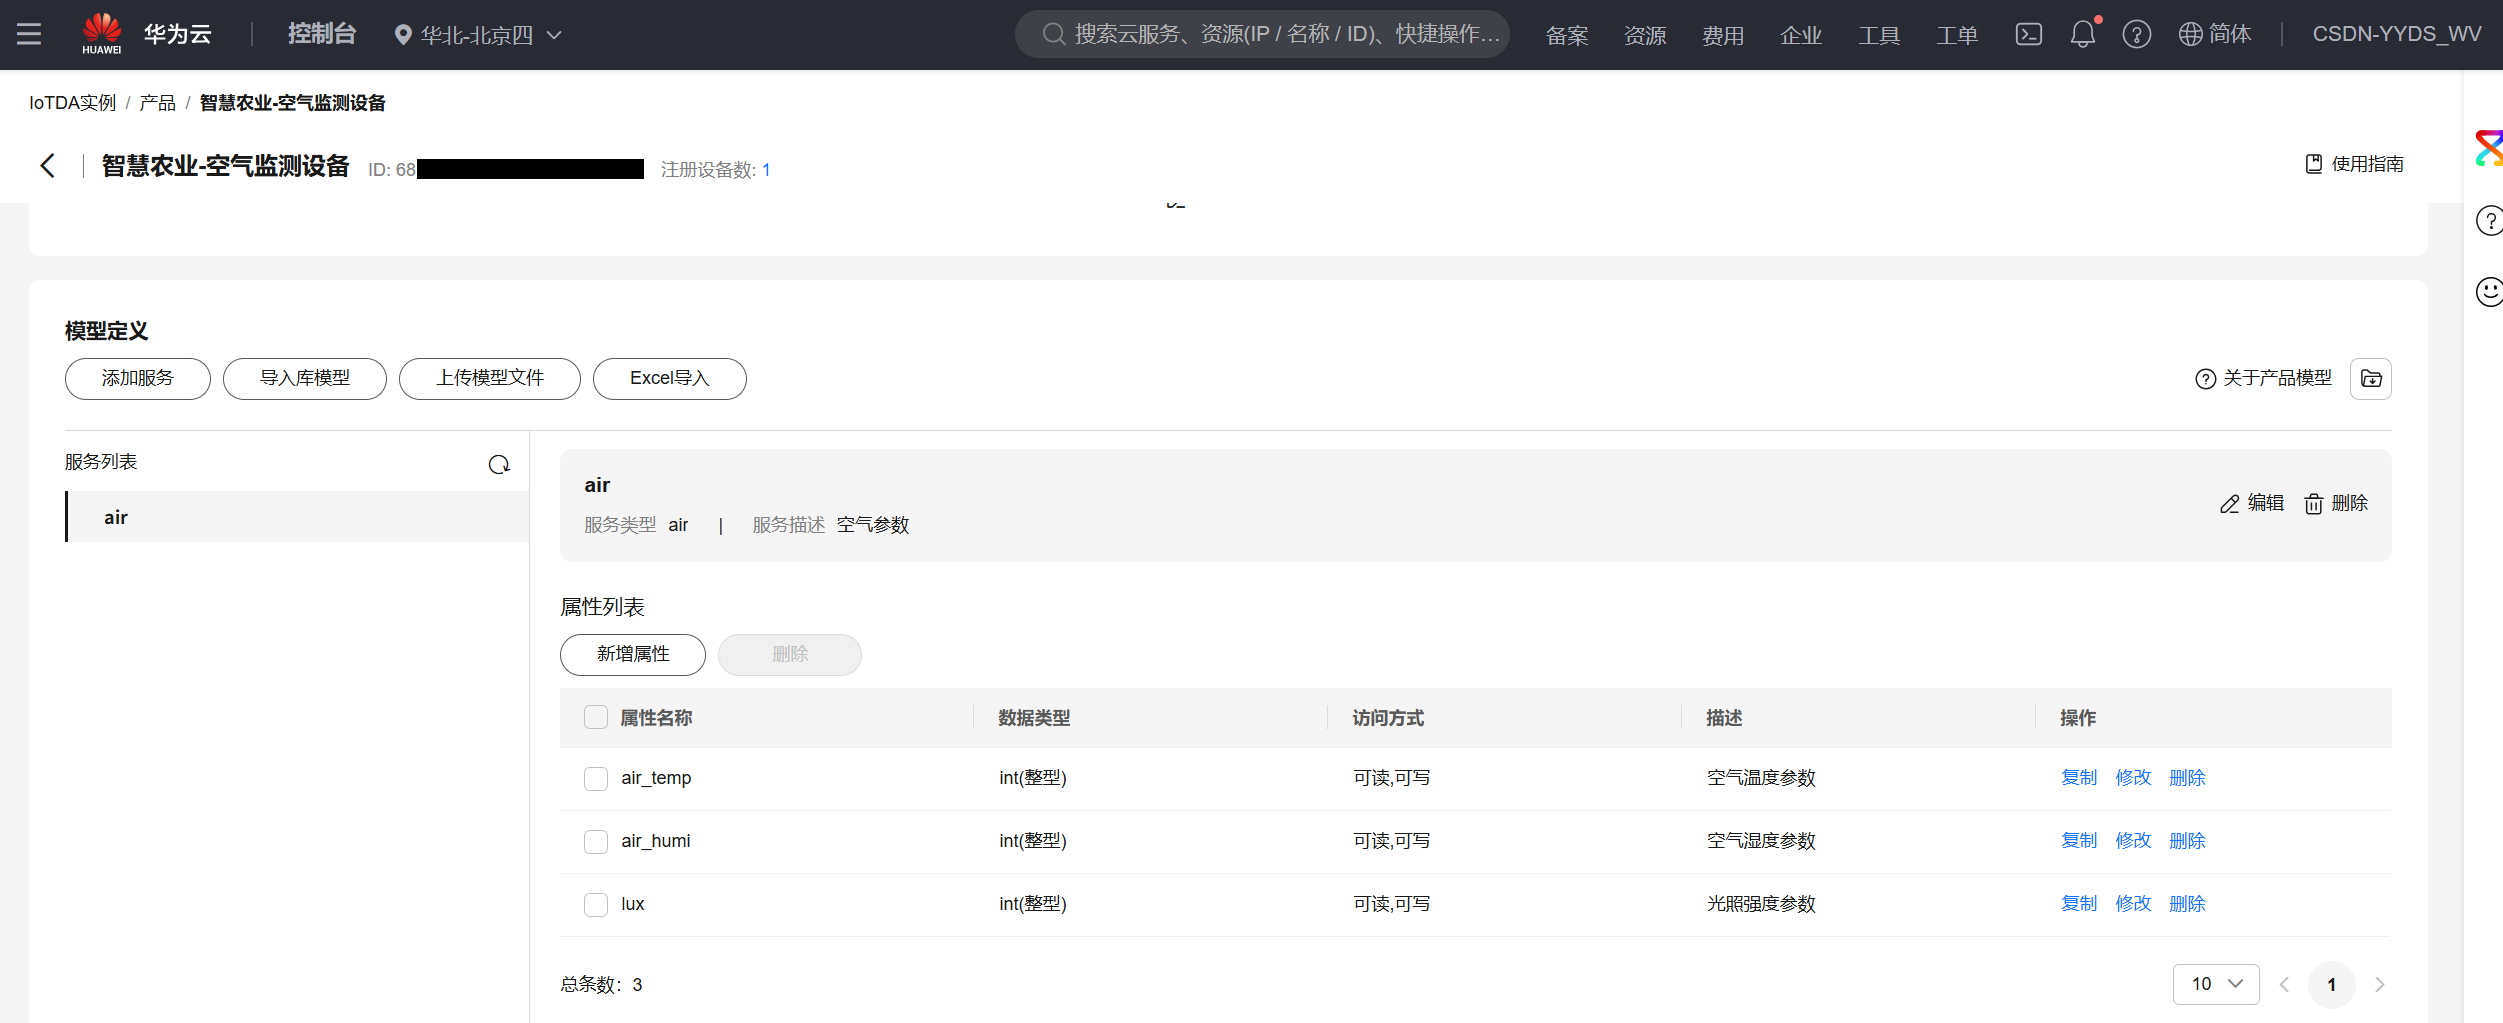
Task: Select the air service in list
Action: coord(297,517)
